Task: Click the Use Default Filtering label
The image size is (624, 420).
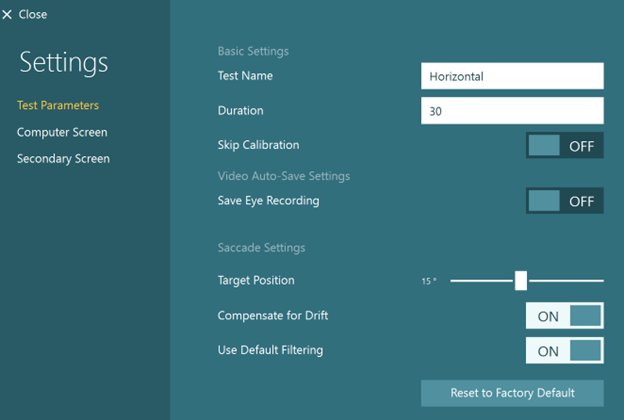Action: [270, 350]
